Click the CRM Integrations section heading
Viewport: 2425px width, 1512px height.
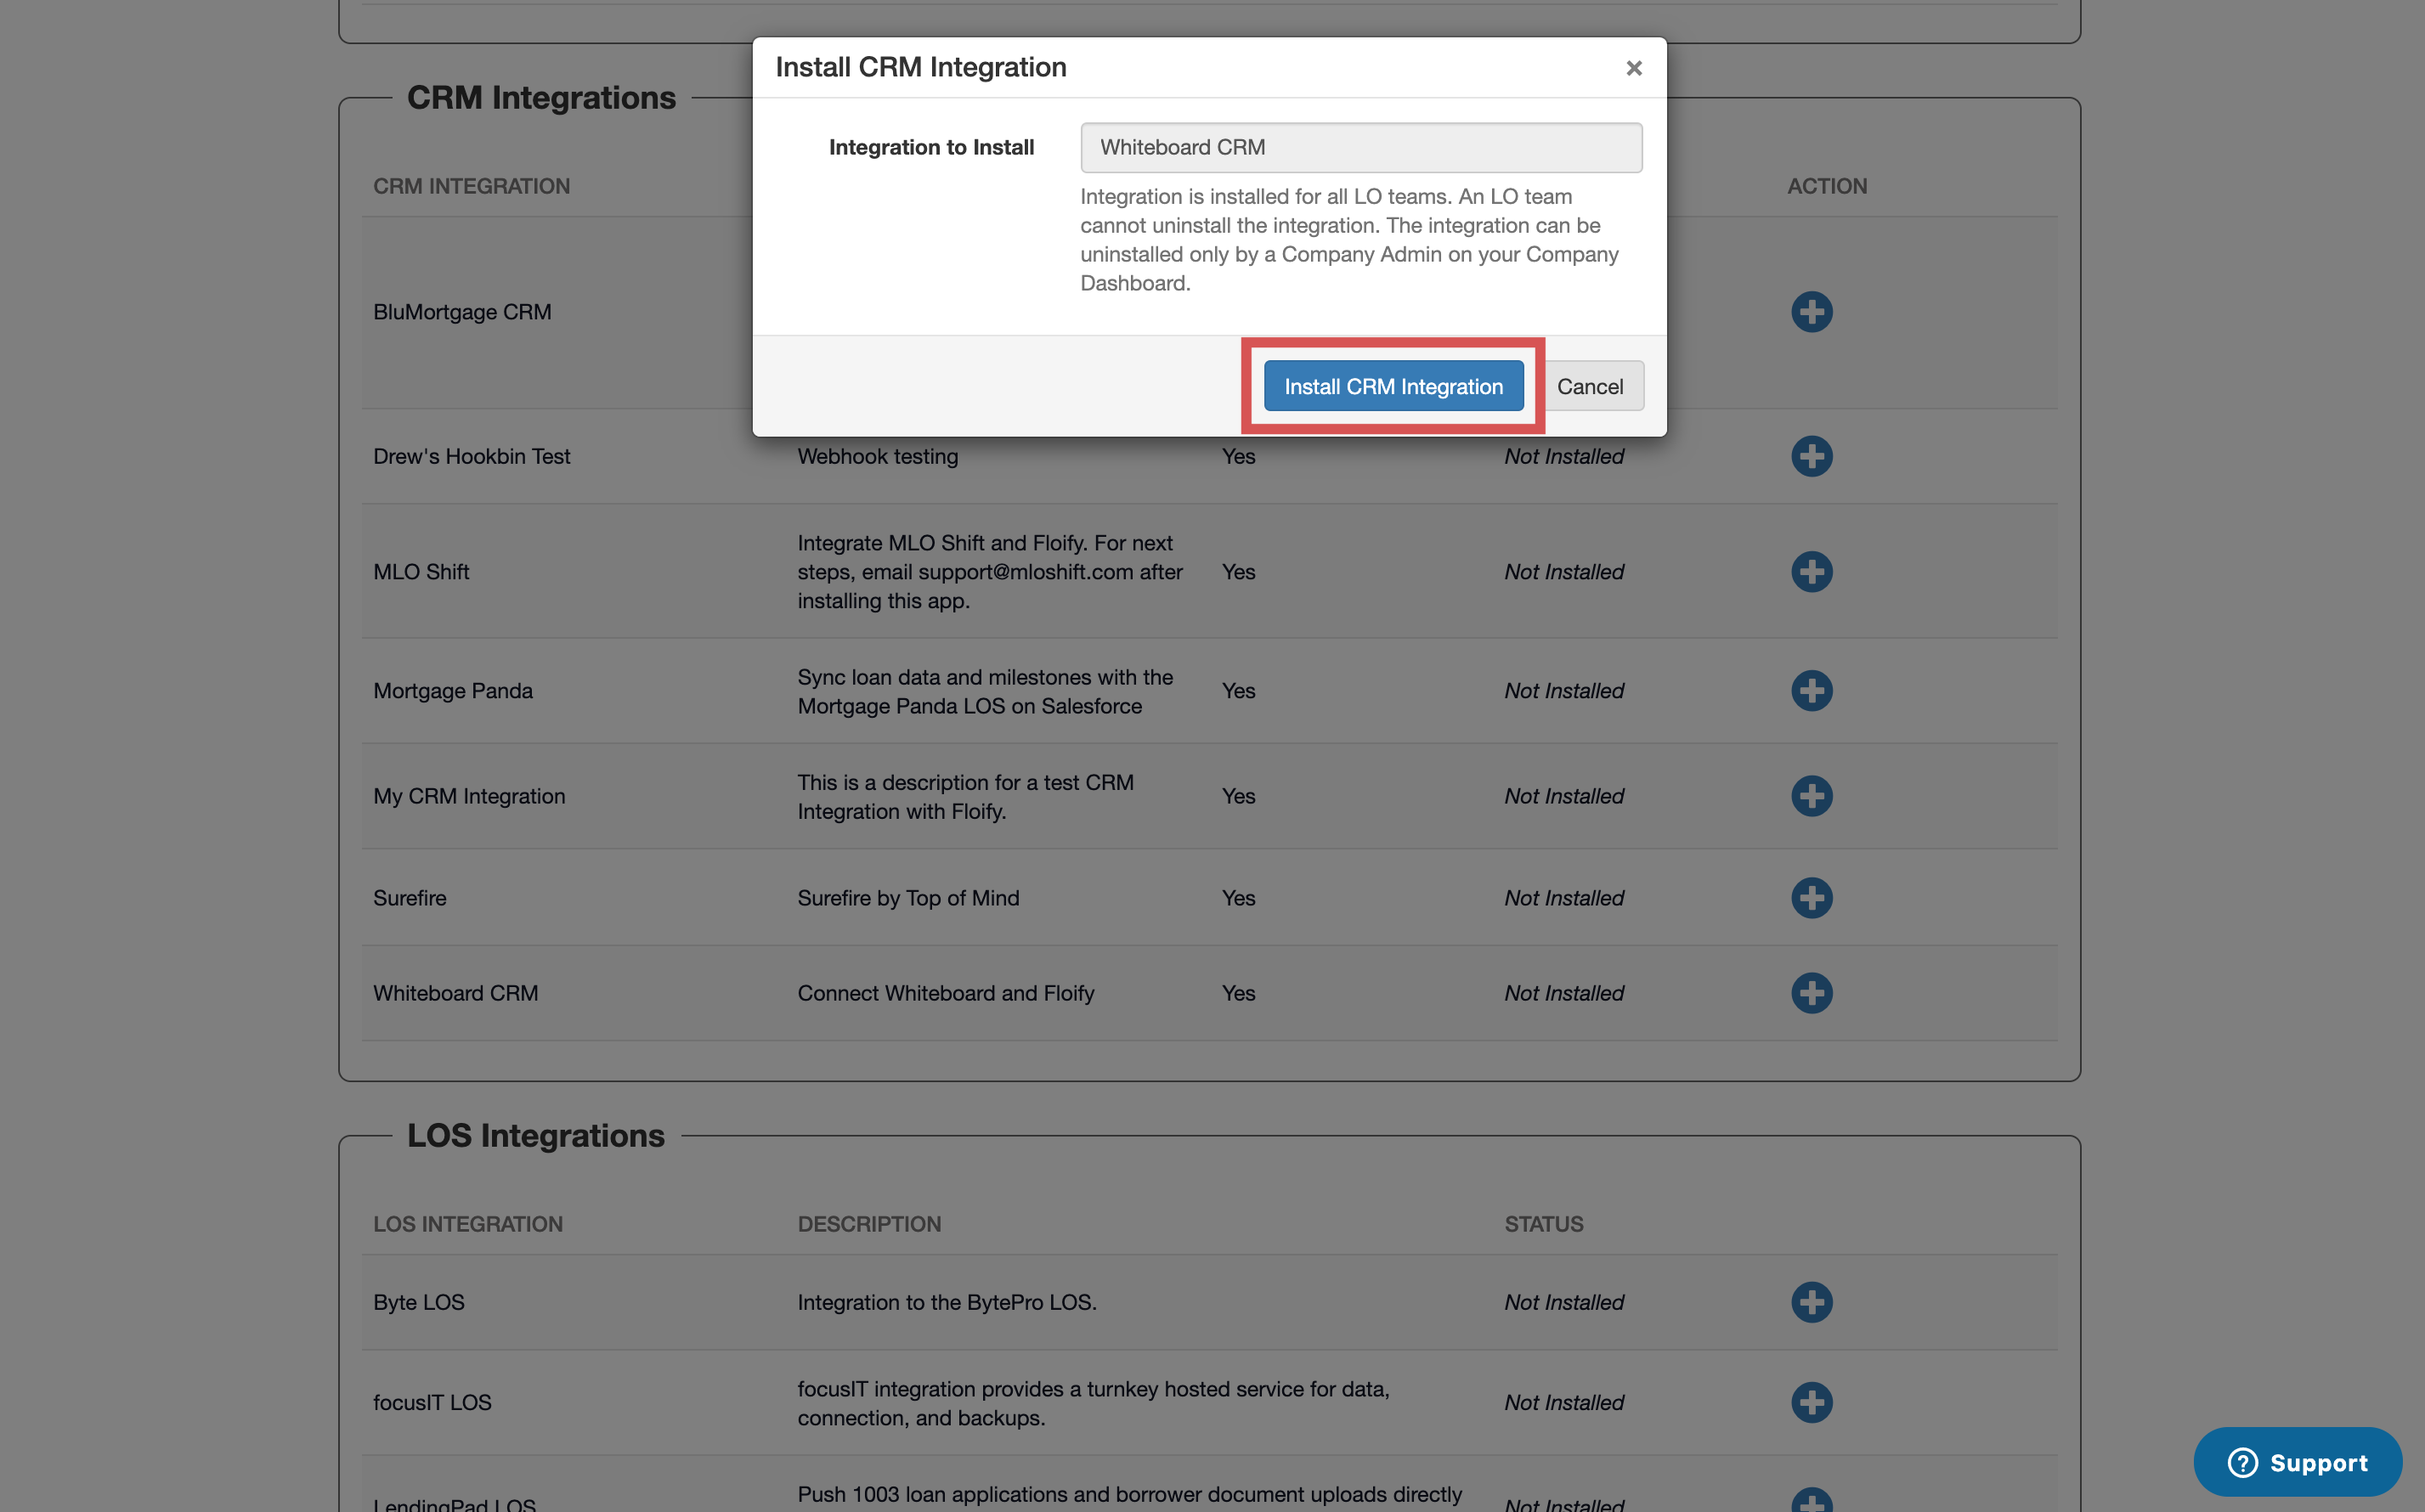[x=541, y=98]
